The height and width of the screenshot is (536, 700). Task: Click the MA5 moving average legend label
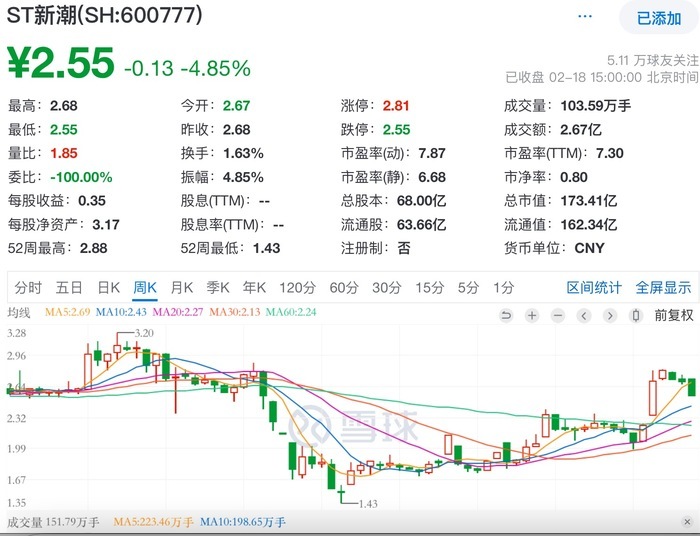pos(67,312)
